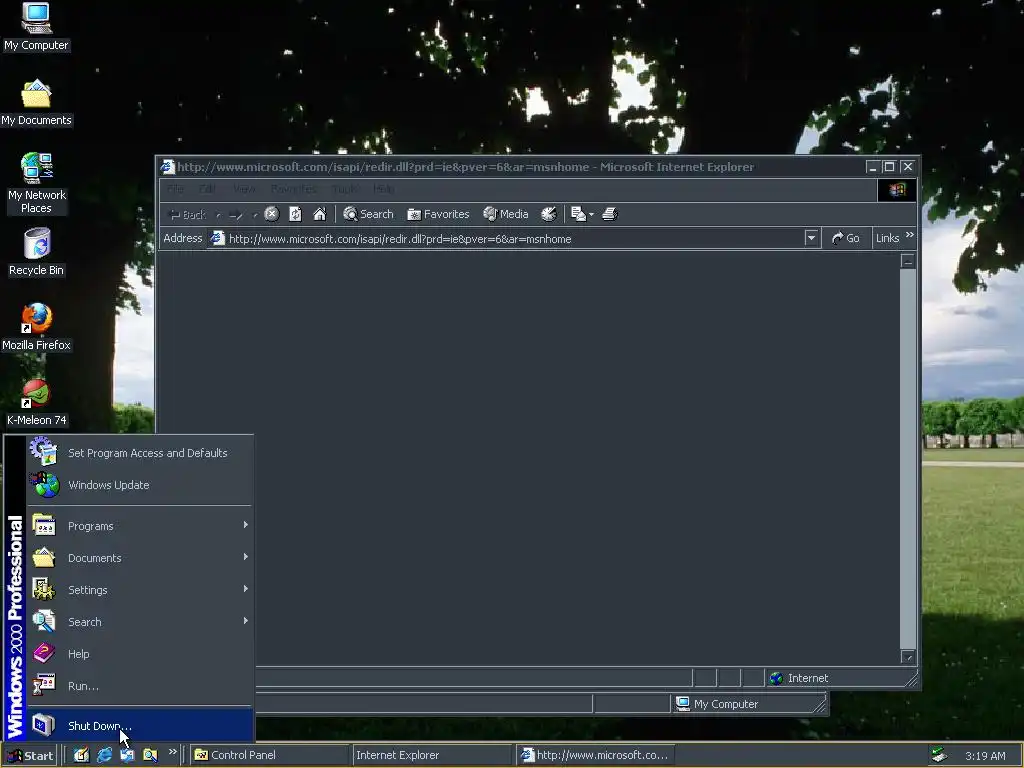
Task: Go to the Home page icon
Action: coord(319,214)
